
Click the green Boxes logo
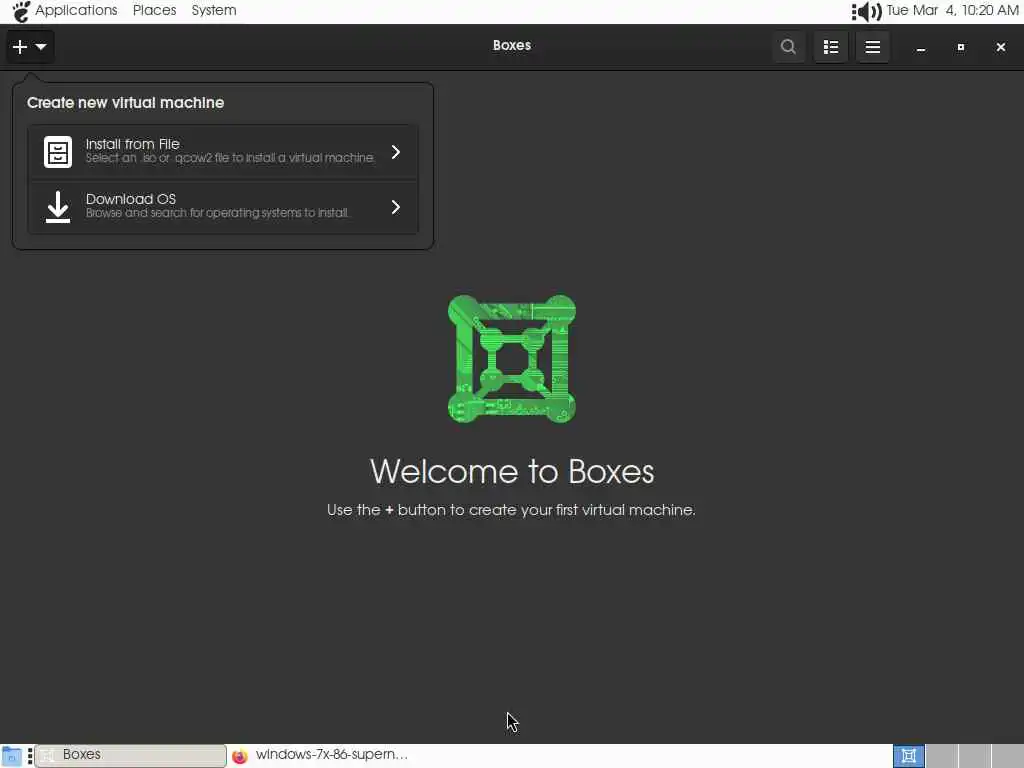tap(511, 359)
